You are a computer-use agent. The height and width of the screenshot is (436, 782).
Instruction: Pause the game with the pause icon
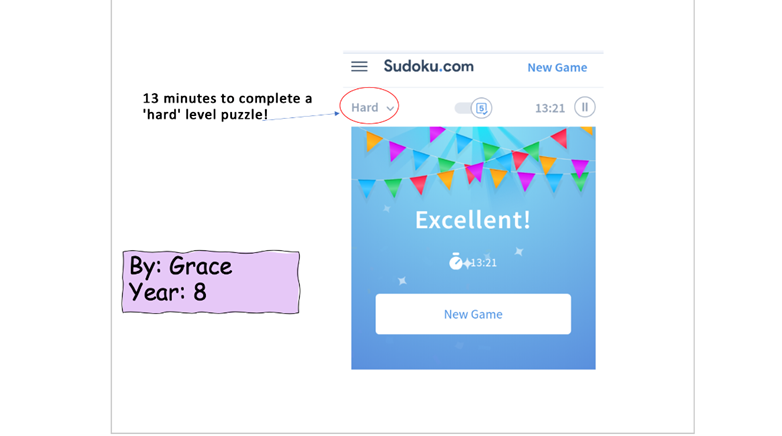click(585, 107)
